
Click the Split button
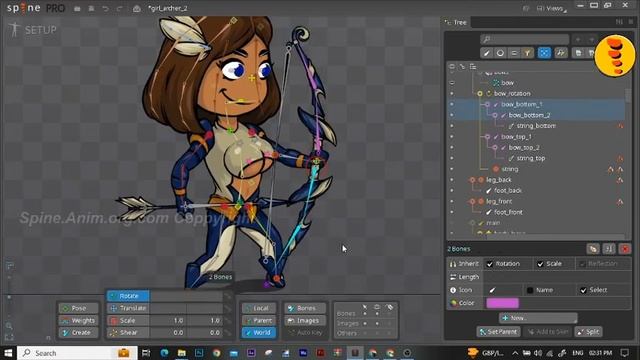click(589, 332)
